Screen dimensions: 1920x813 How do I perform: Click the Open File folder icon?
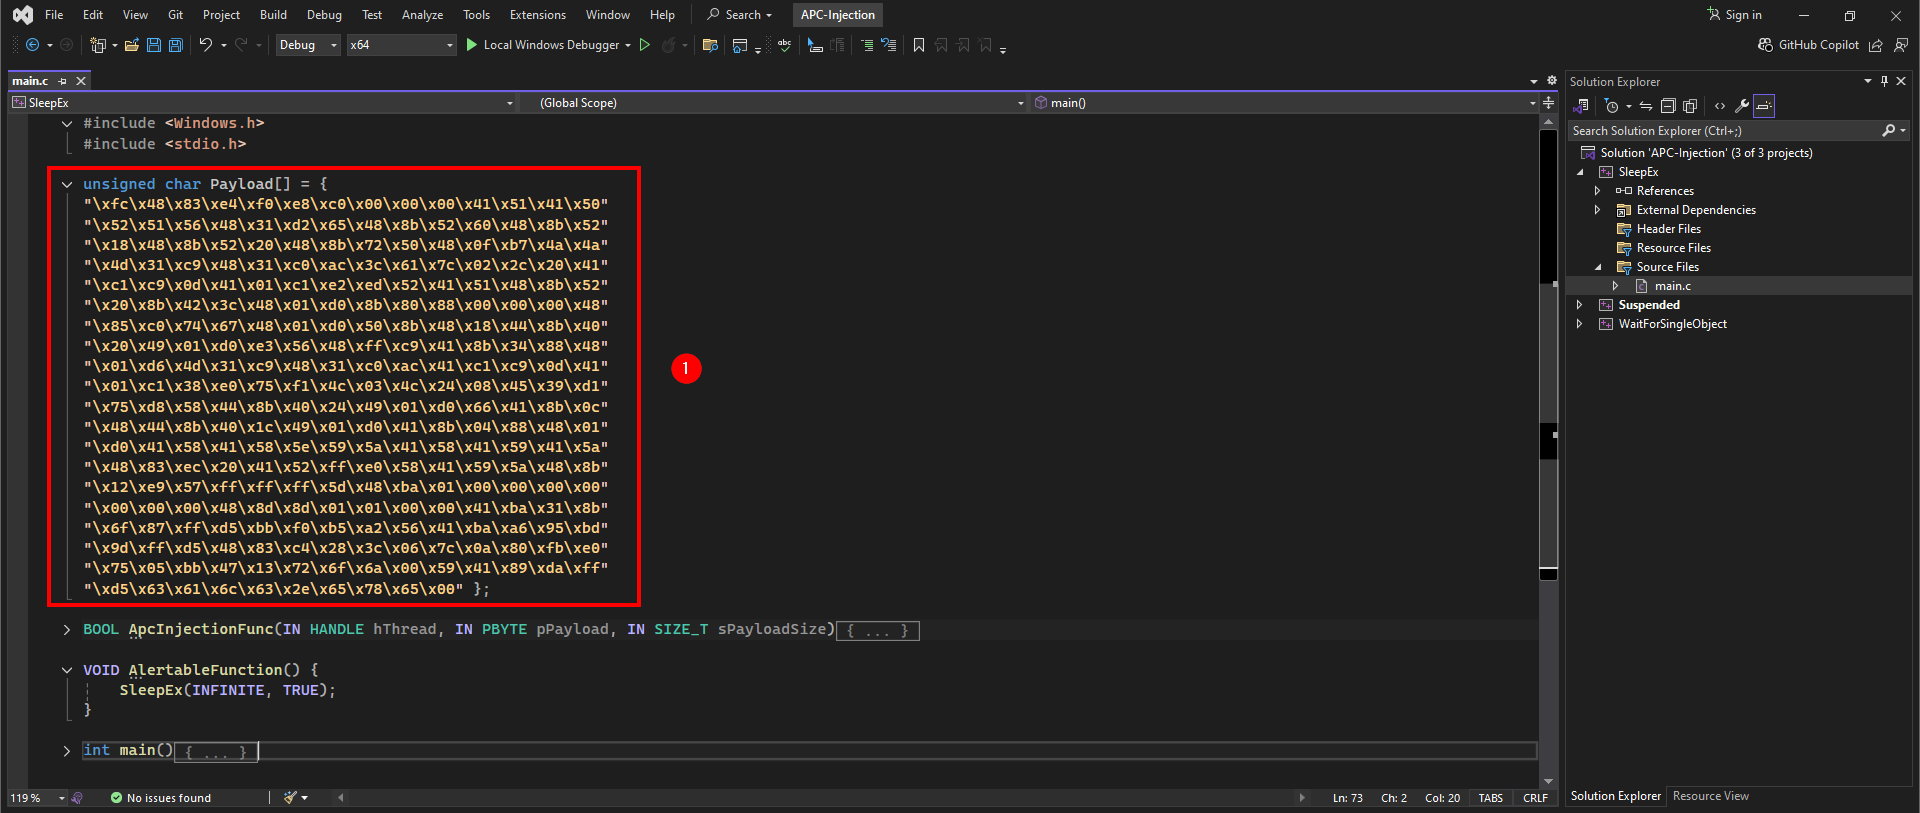point(132,45)
